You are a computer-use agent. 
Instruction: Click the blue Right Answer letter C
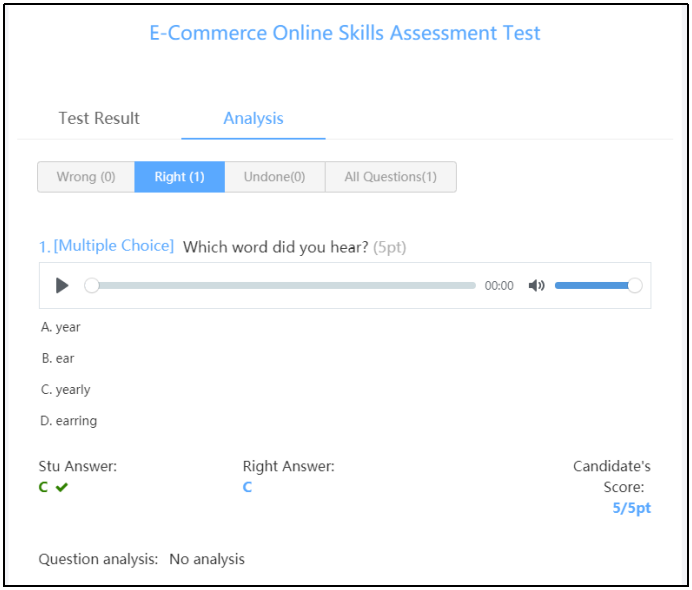point(247,487)
